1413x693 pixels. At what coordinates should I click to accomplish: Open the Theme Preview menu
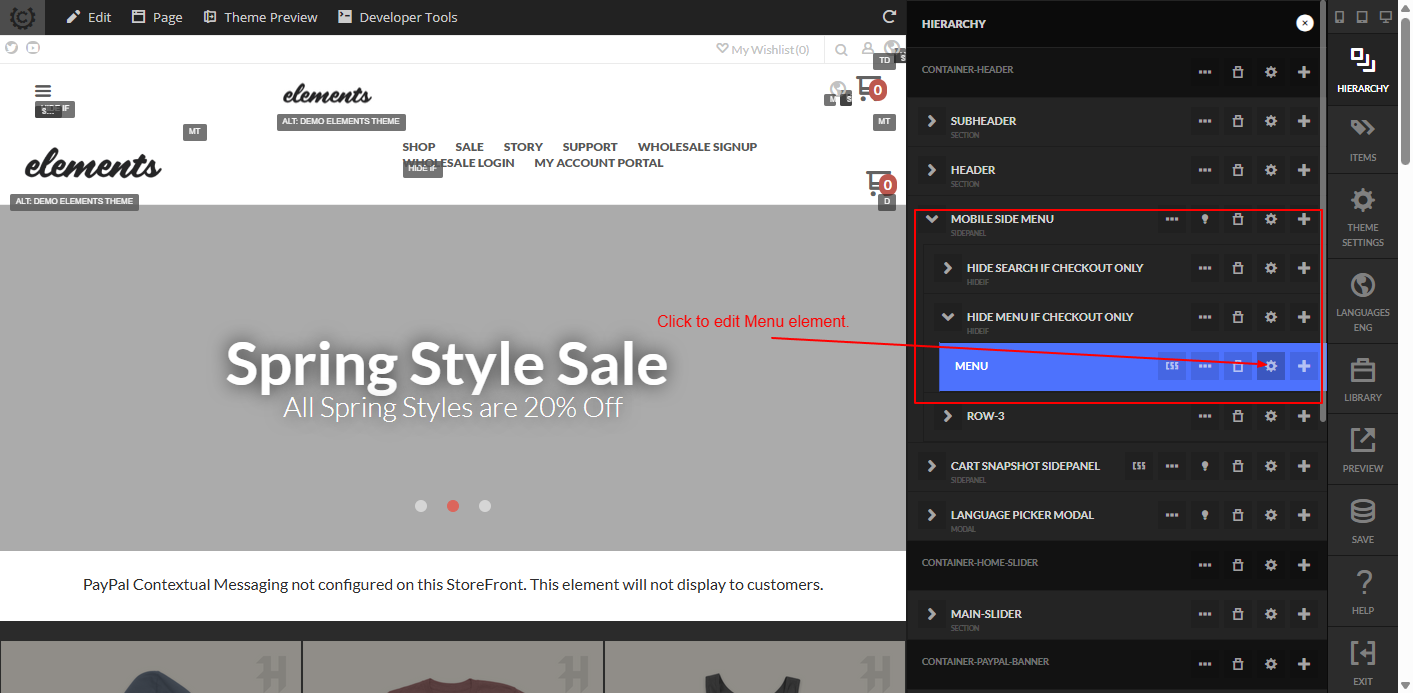[x=260, y=17]
